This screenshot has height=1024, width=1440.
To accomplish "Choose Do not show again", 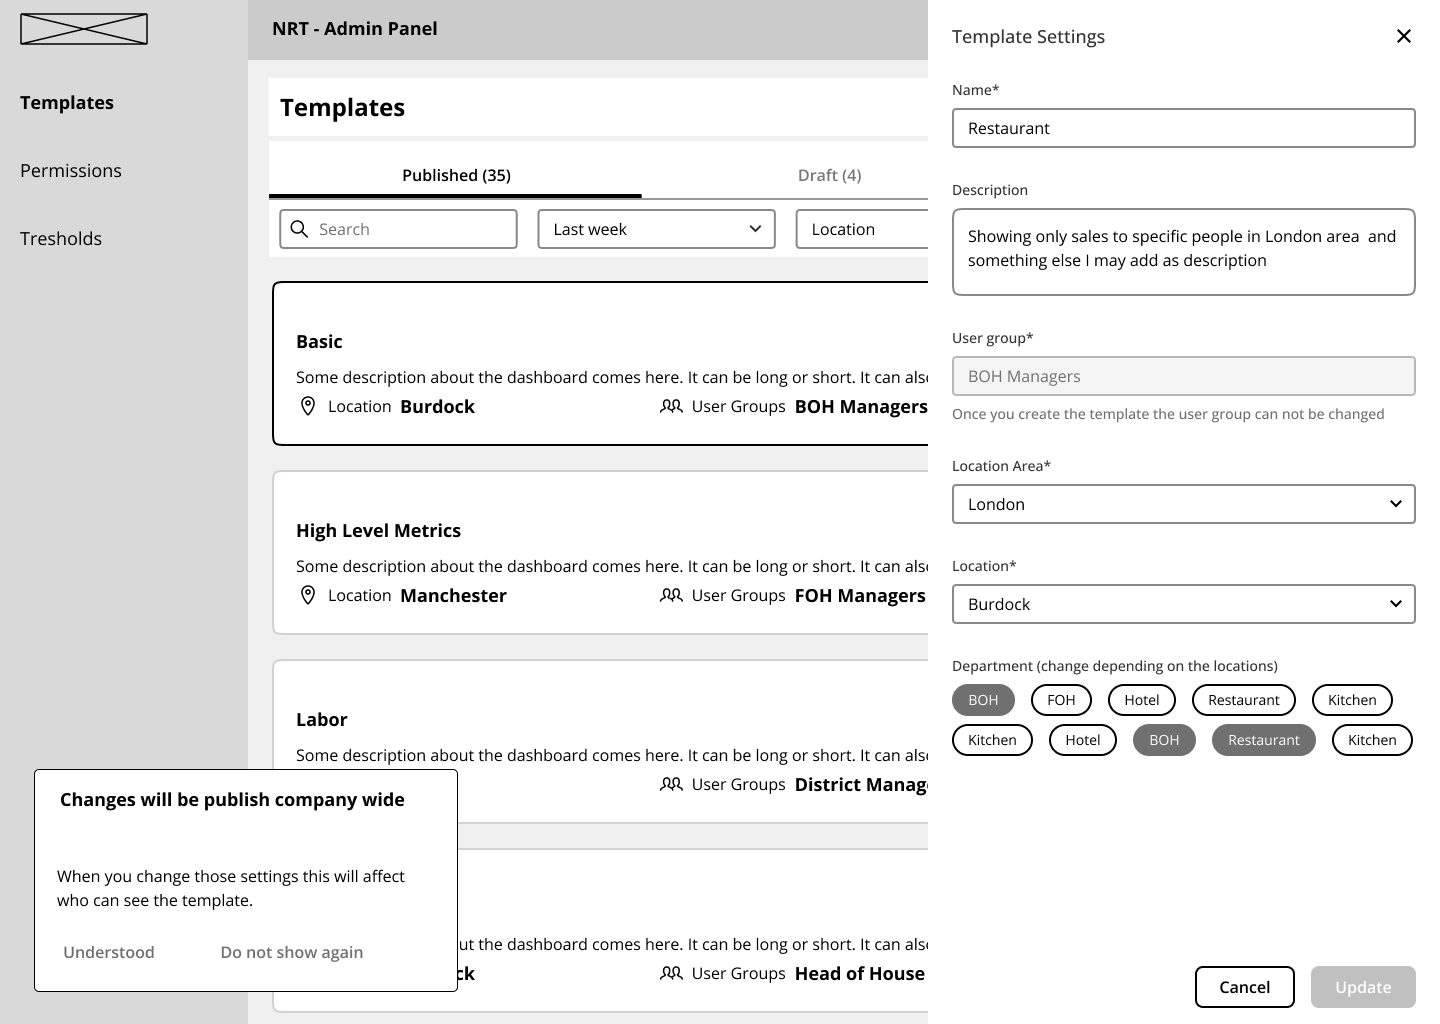I will pyautogui.click(x=291, y=952).
